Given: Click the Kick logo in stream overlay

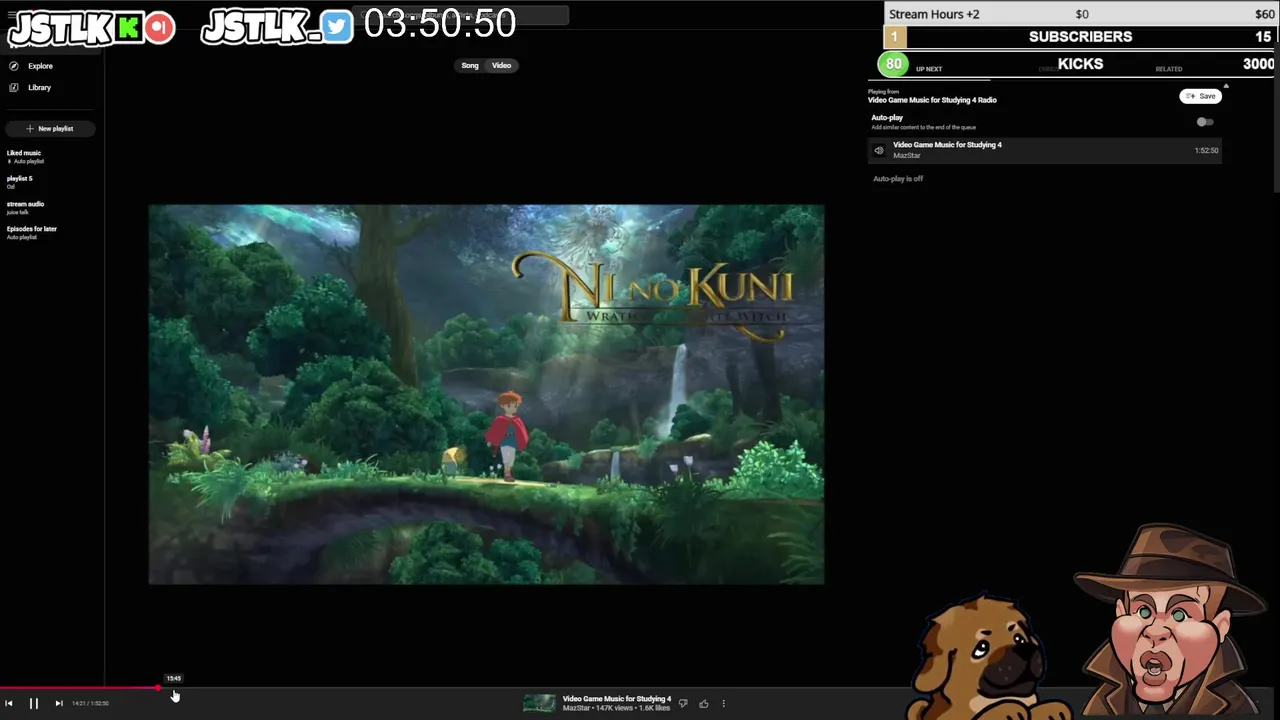Looking at the screenshot, I should pos(128,28).
